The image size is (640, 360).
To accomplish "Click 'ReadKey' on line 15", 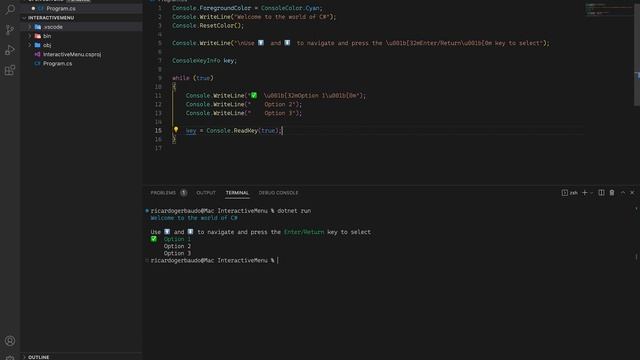I will click(x=246, y=131).
